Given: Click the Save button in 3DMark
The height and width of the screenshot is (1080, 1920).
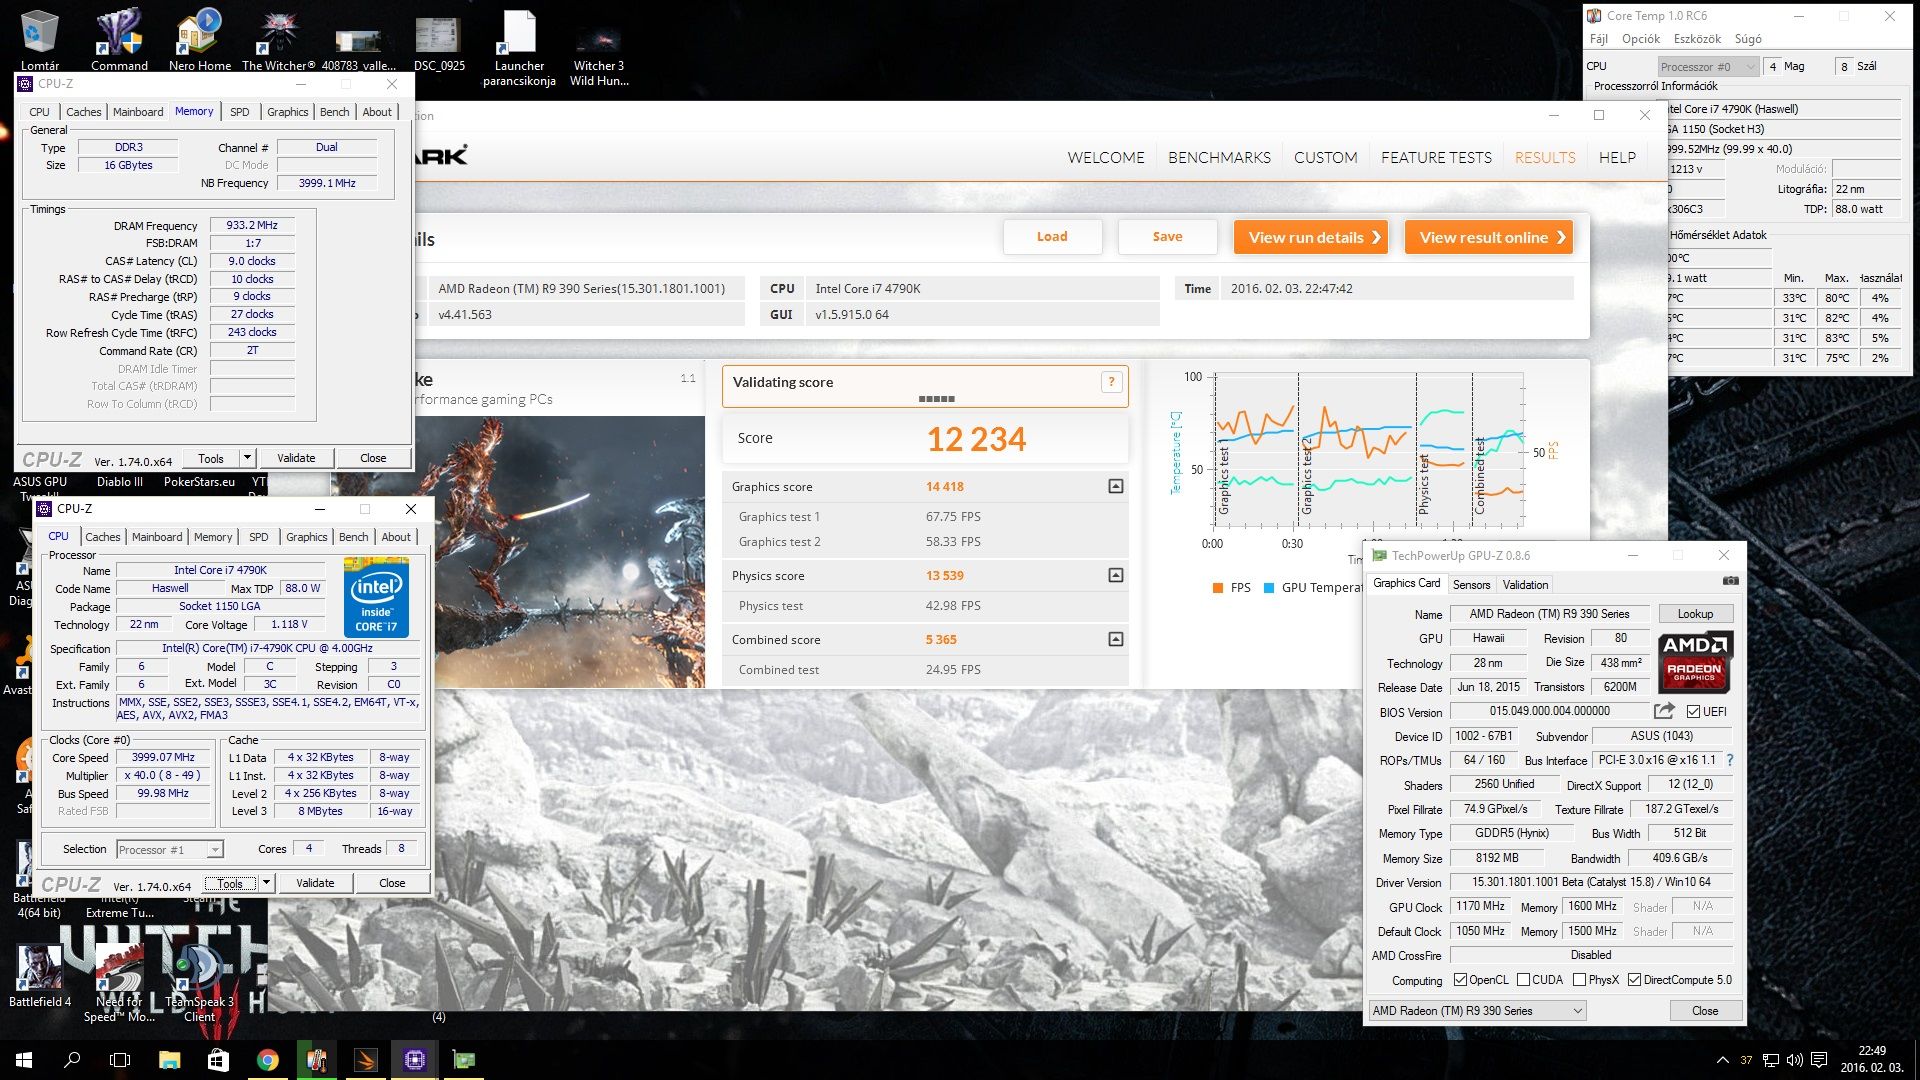Looking at the screenshot, I should coord(1167,237).
